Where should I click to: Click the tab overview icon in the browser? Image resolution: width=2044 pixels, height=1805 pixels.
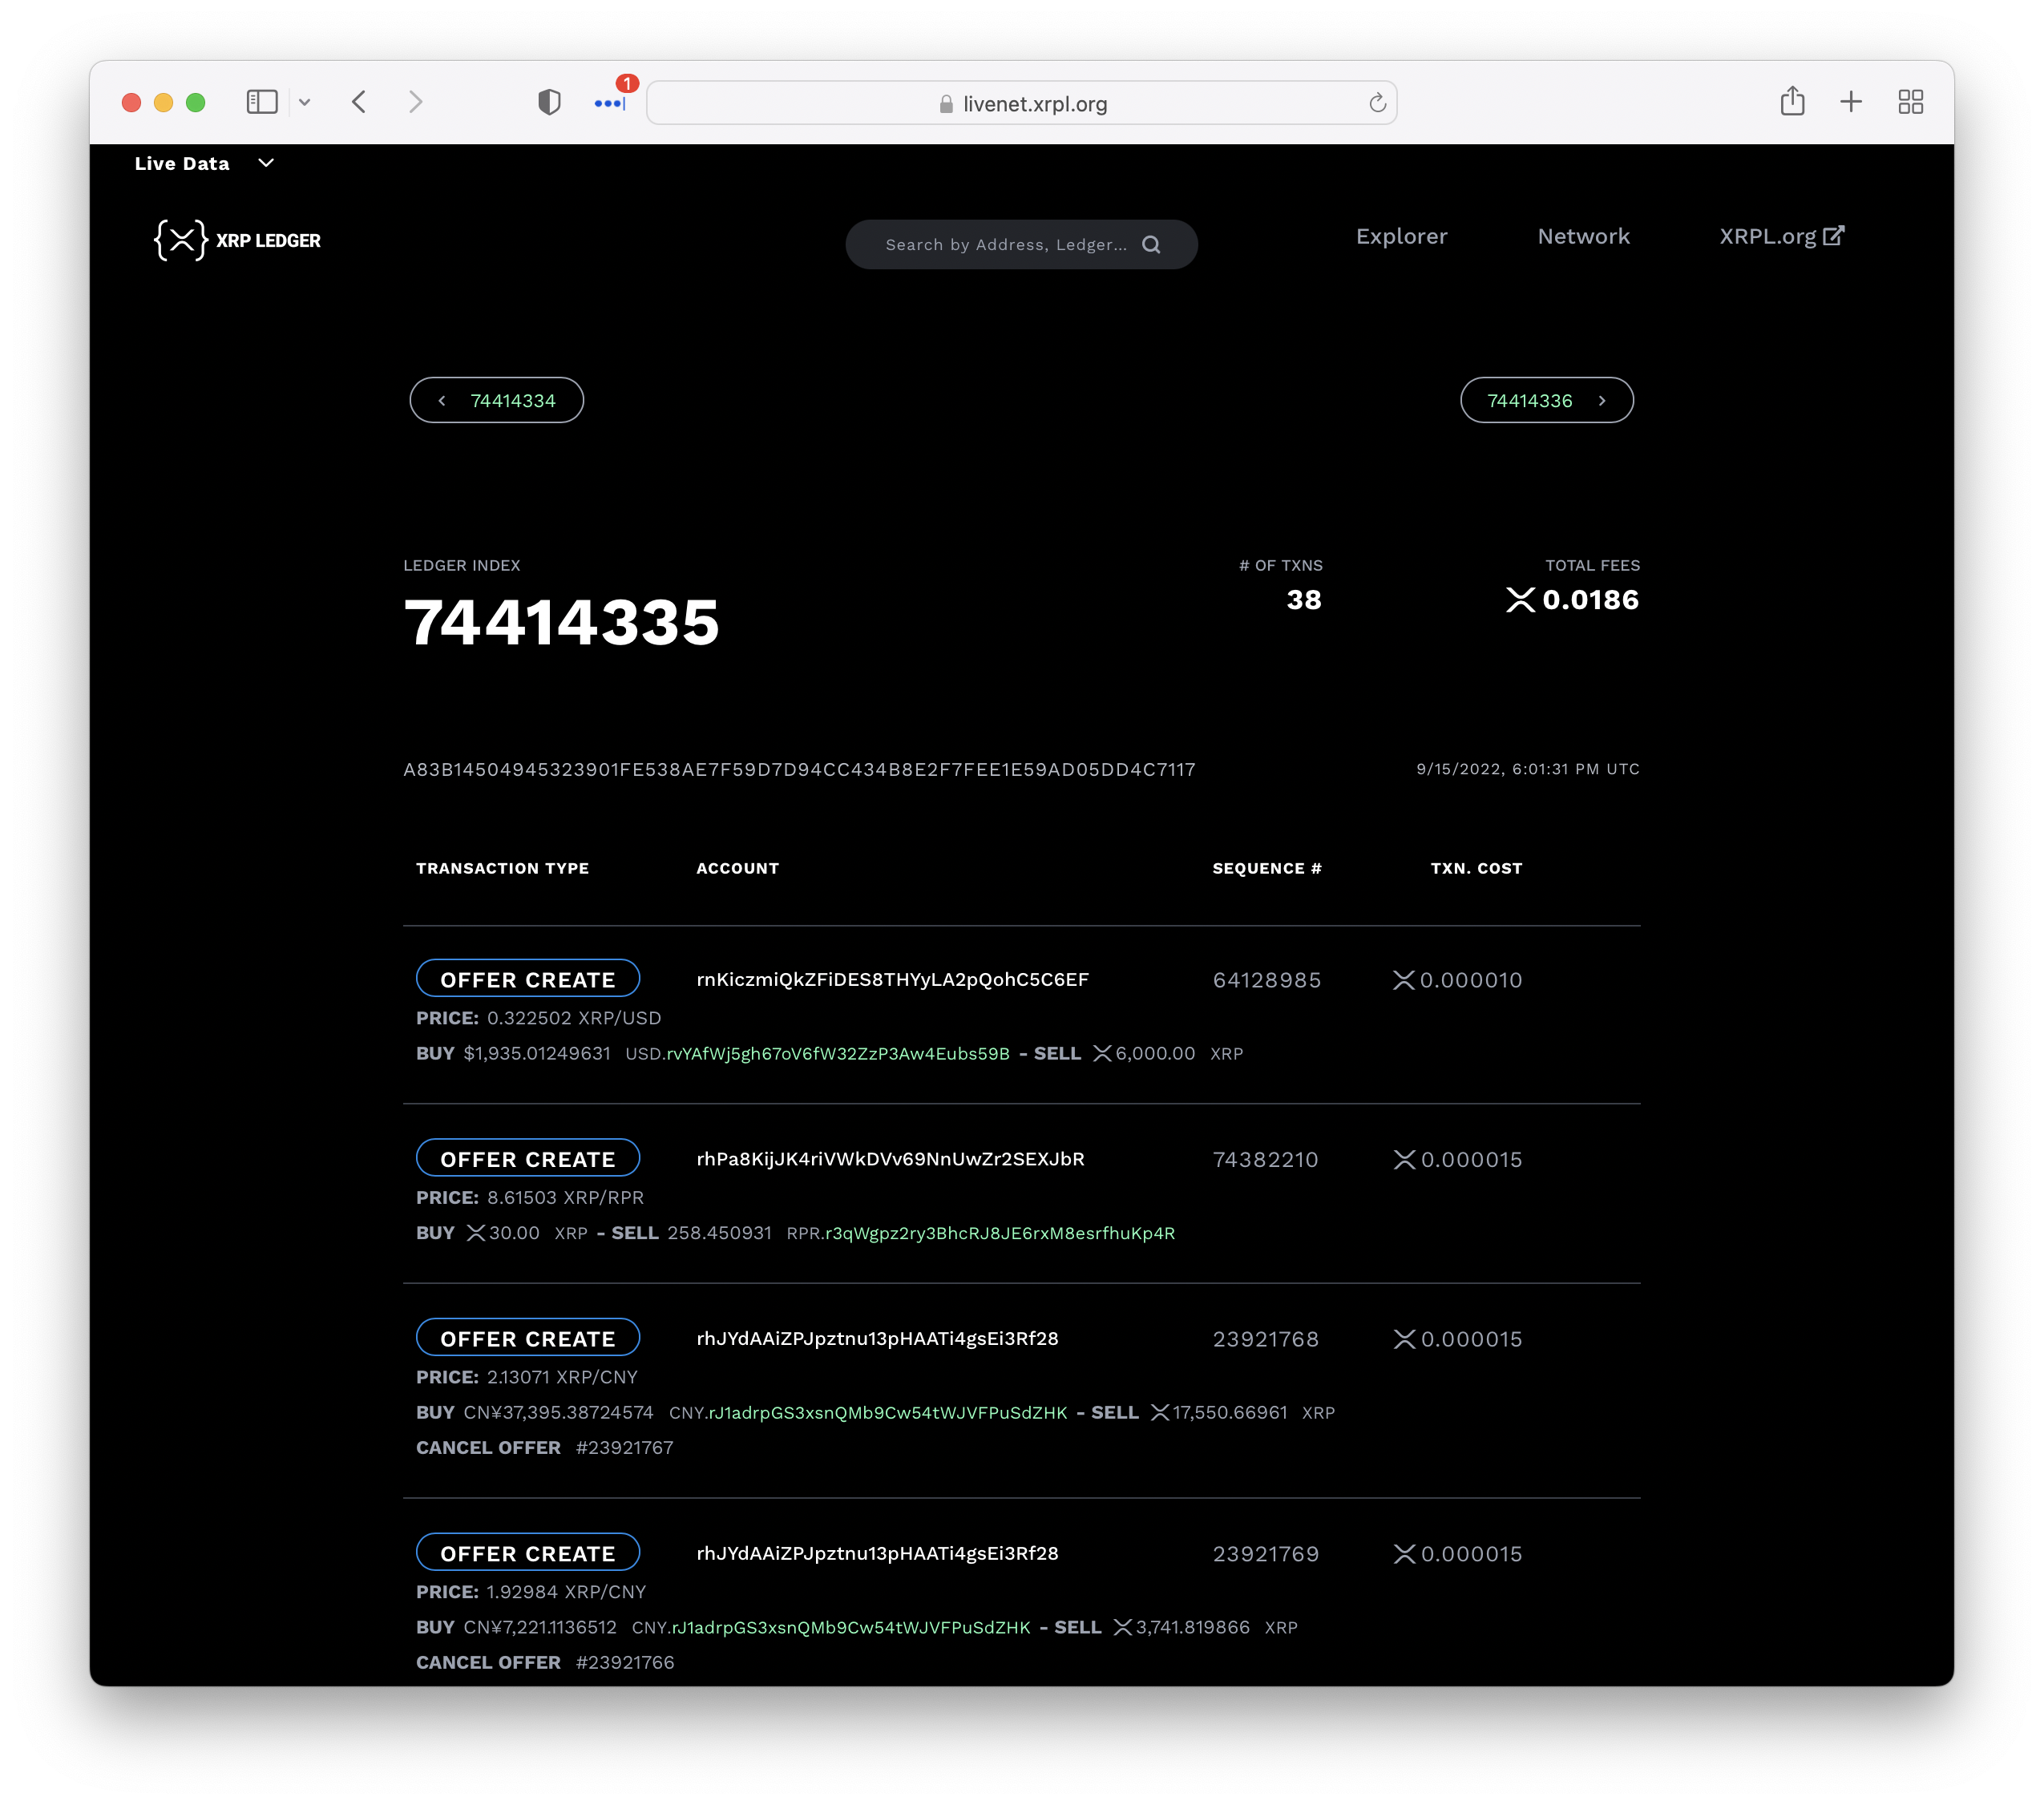click(x=1911, y=101)
